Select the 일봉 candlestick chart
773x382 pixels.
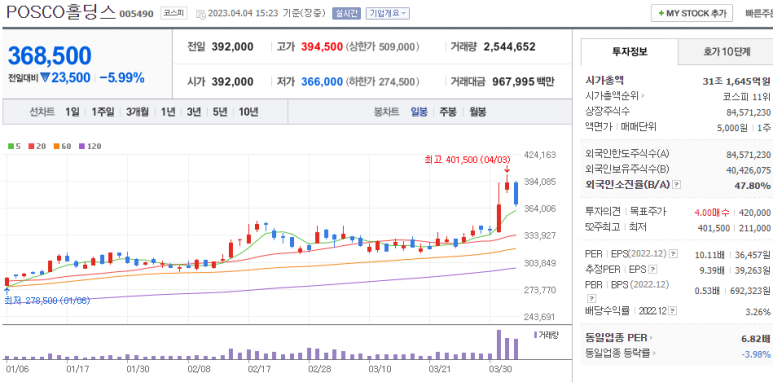pyautogui.click(x=420, y=112)
